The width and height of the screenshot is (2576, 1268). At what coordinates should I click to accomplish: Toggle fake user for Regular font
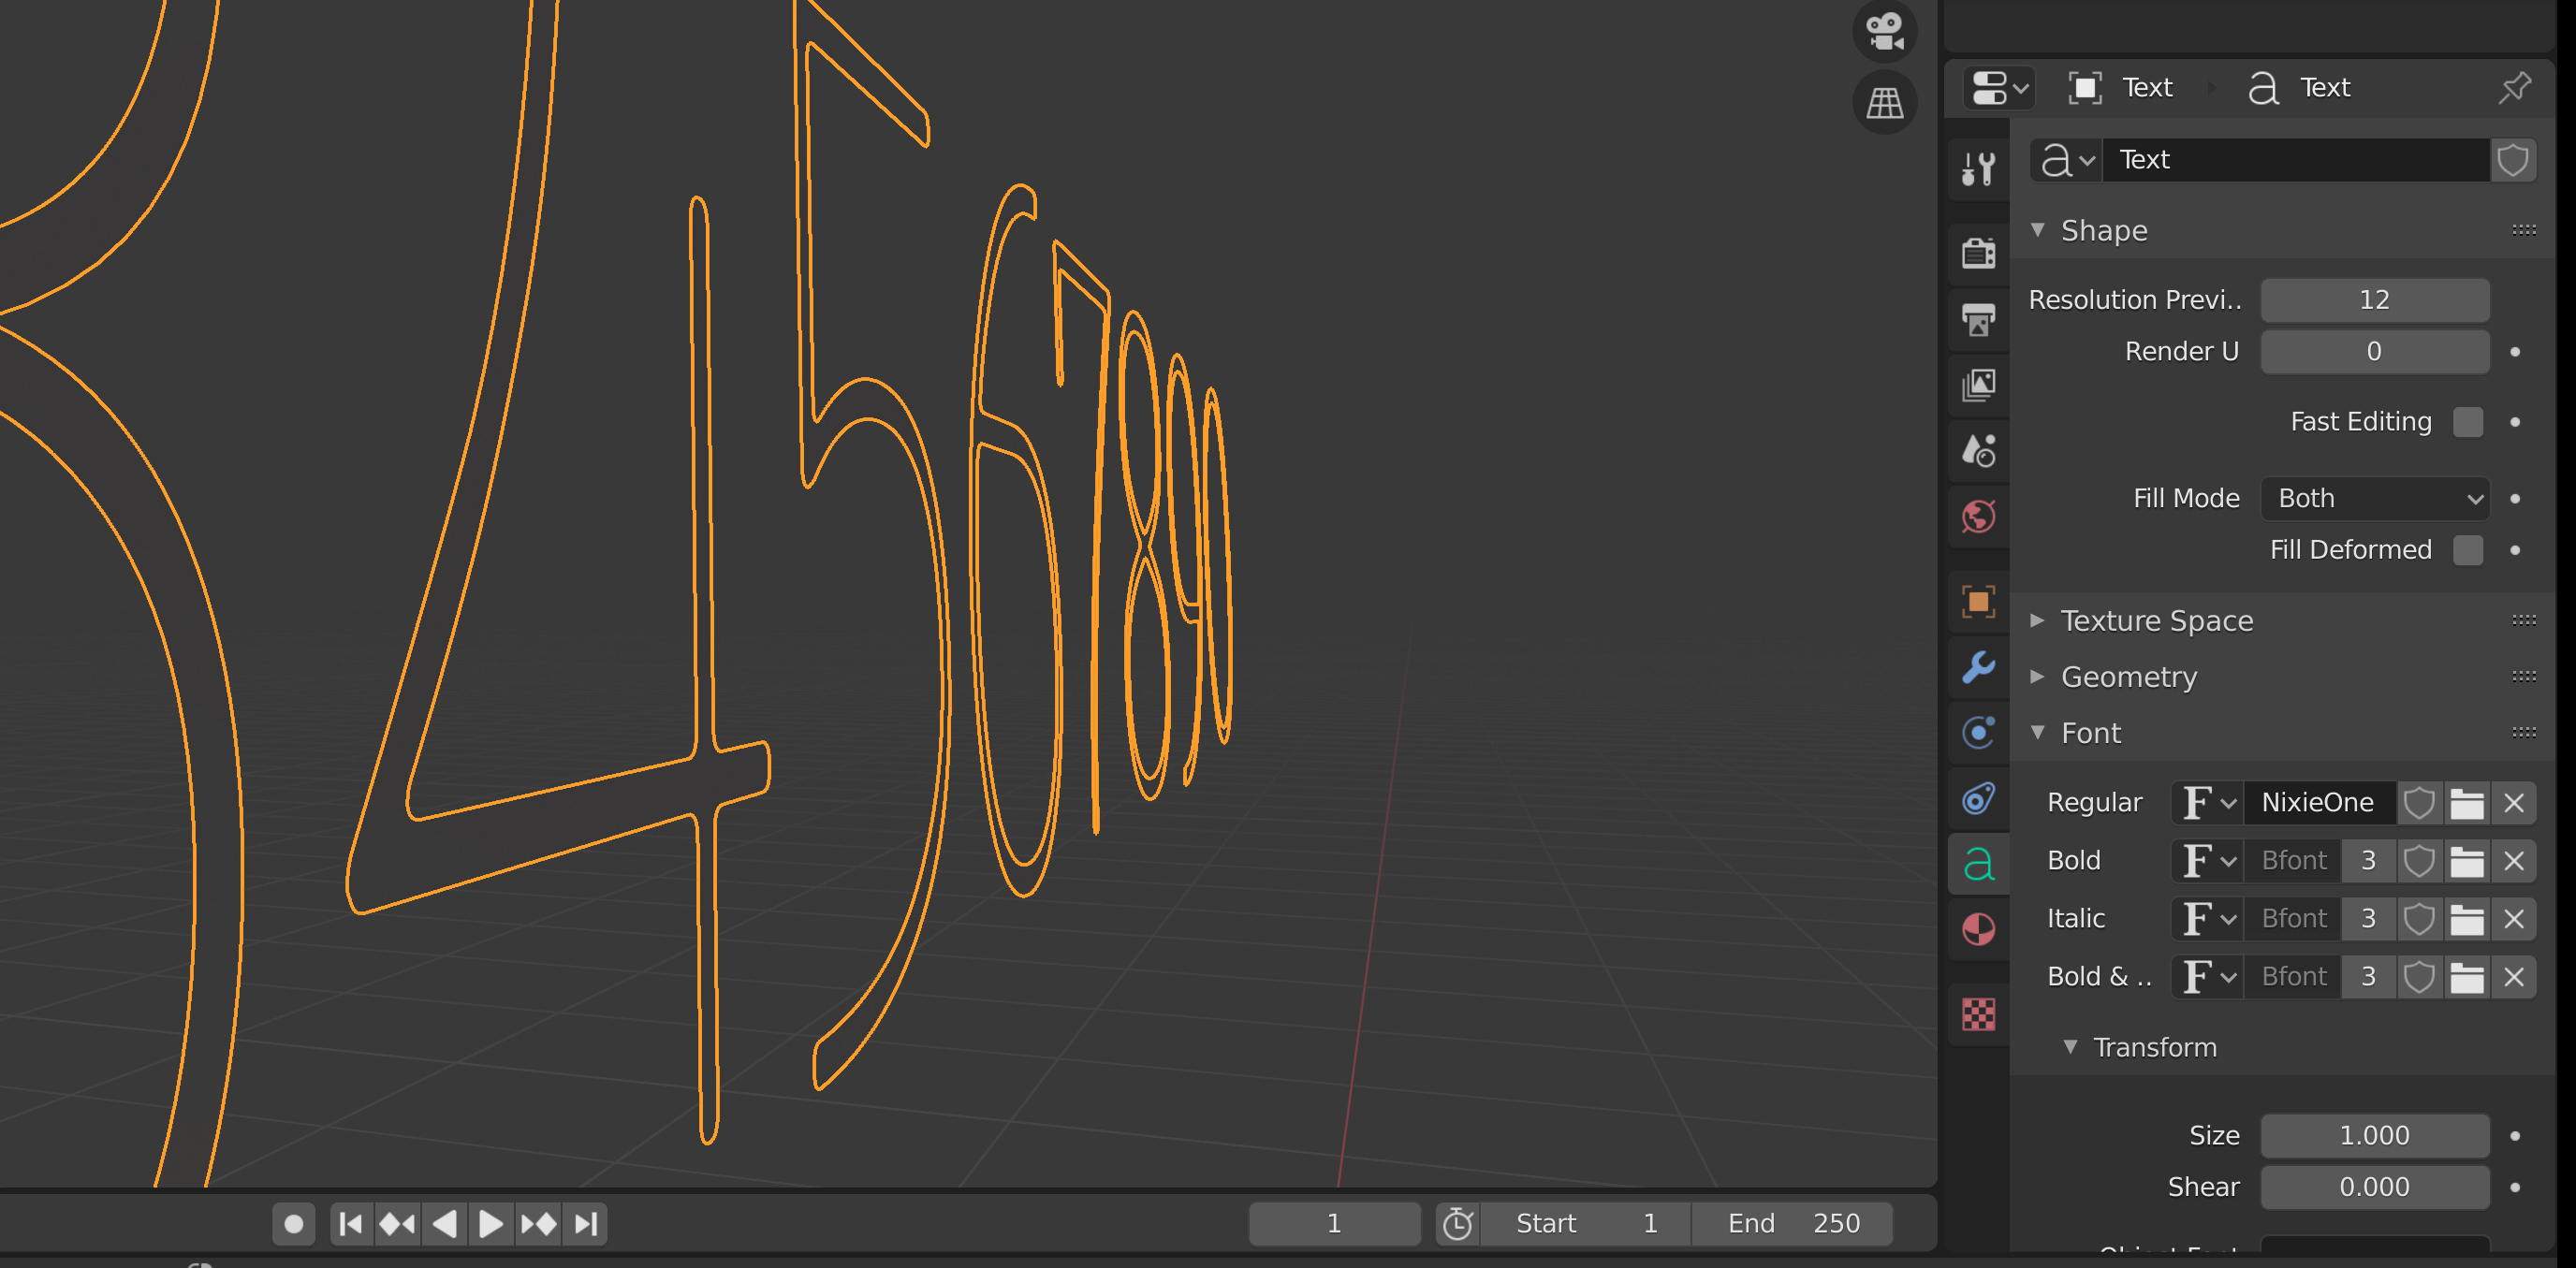point(2418,803)
